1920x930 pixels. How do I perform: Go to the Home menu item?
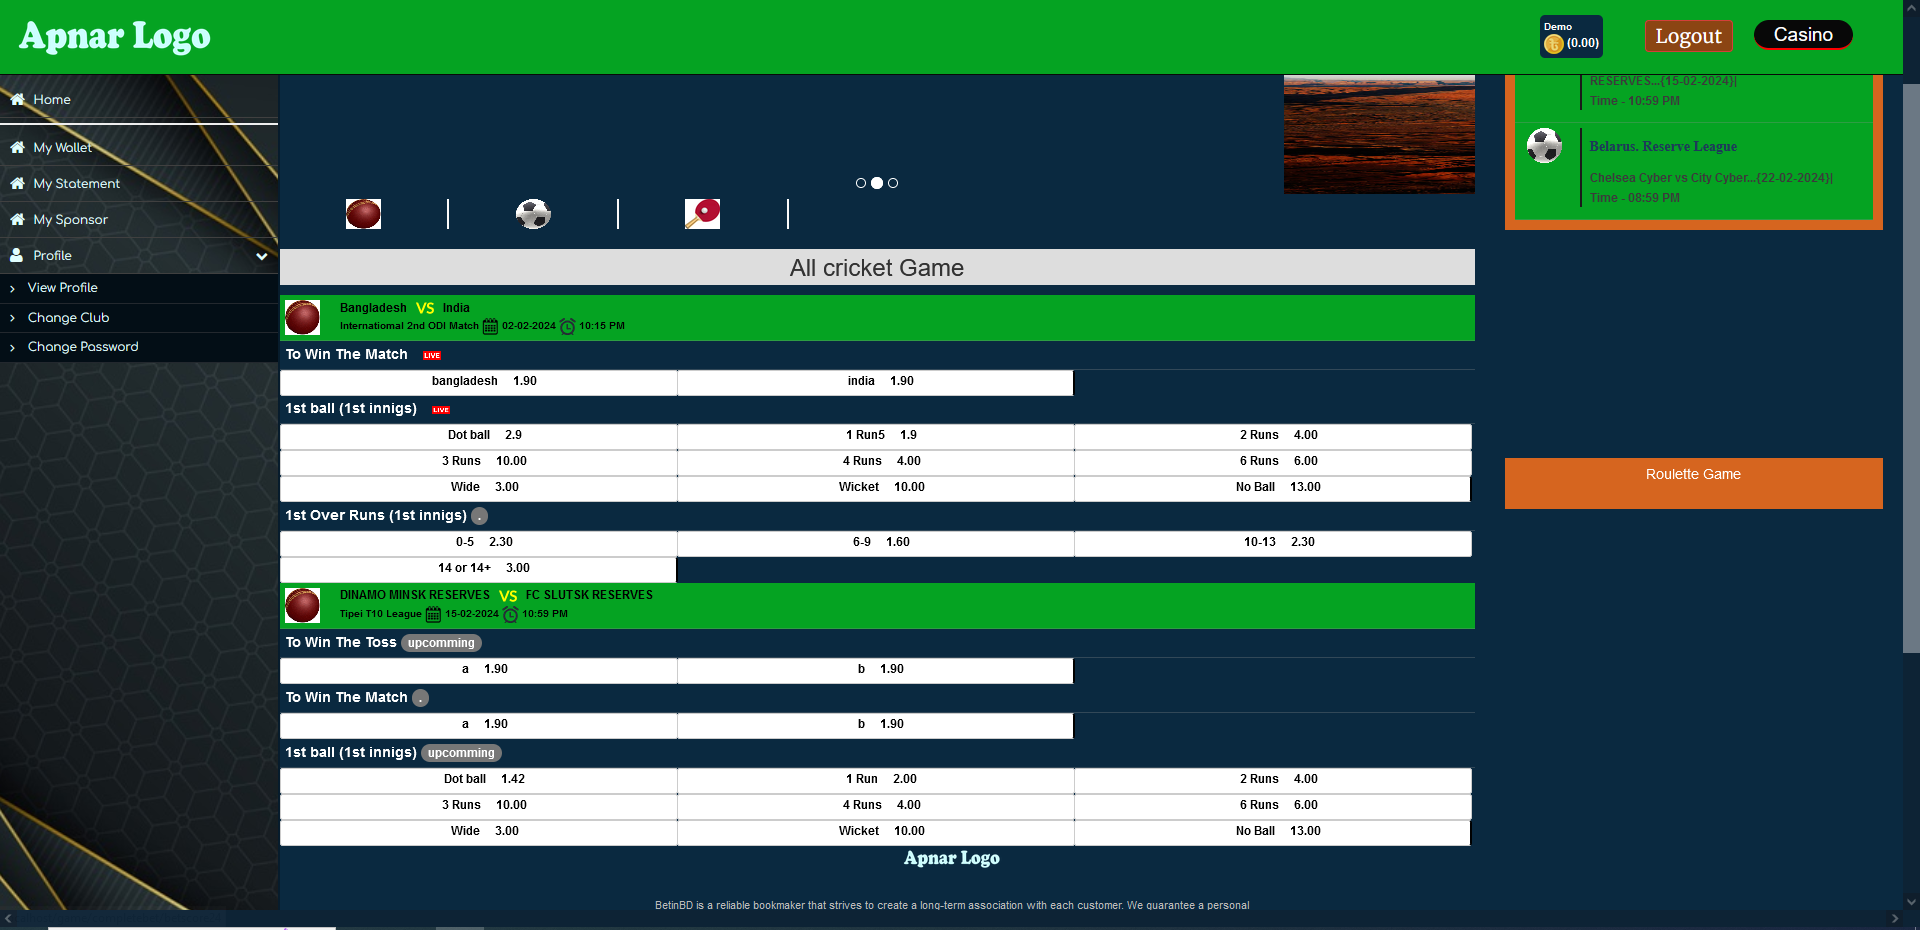tap(52, 100)
